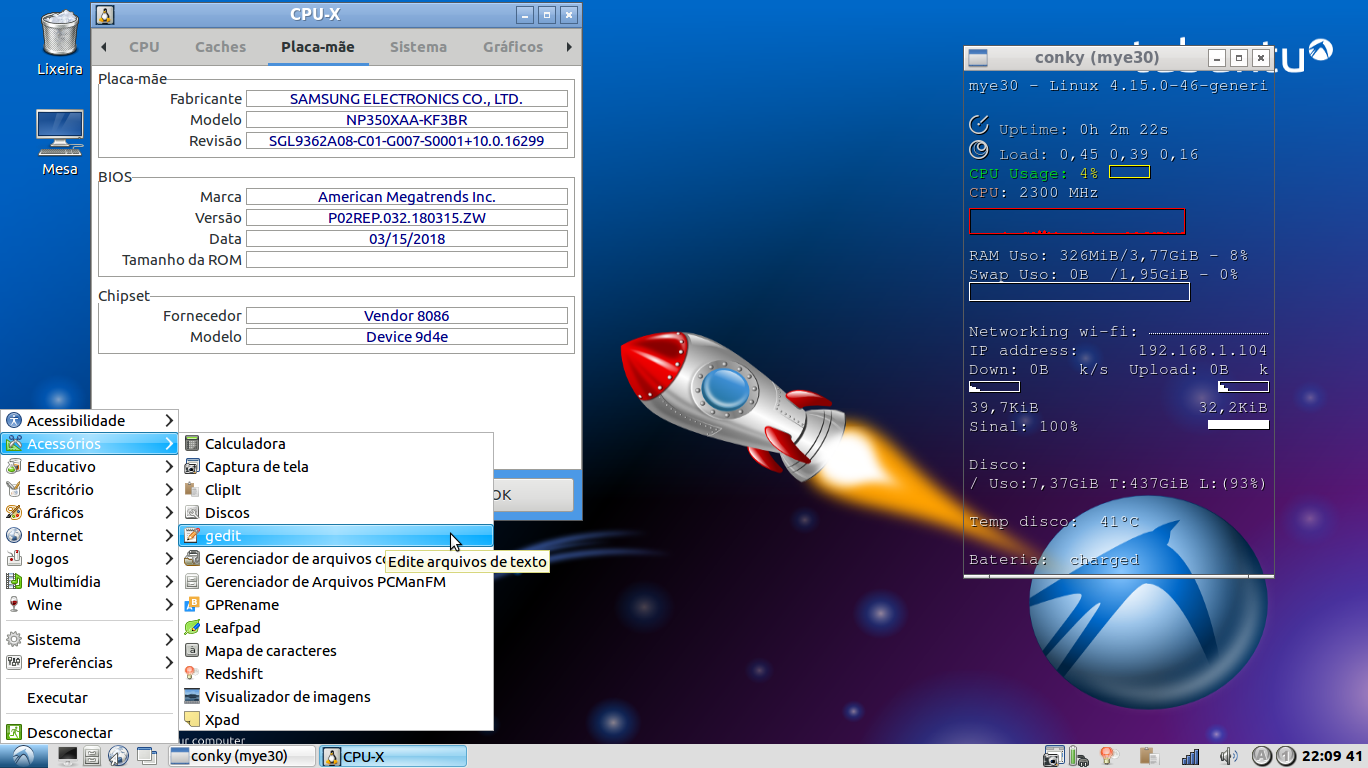Click the battery indicator tray icon

[x=1078, y=756]
